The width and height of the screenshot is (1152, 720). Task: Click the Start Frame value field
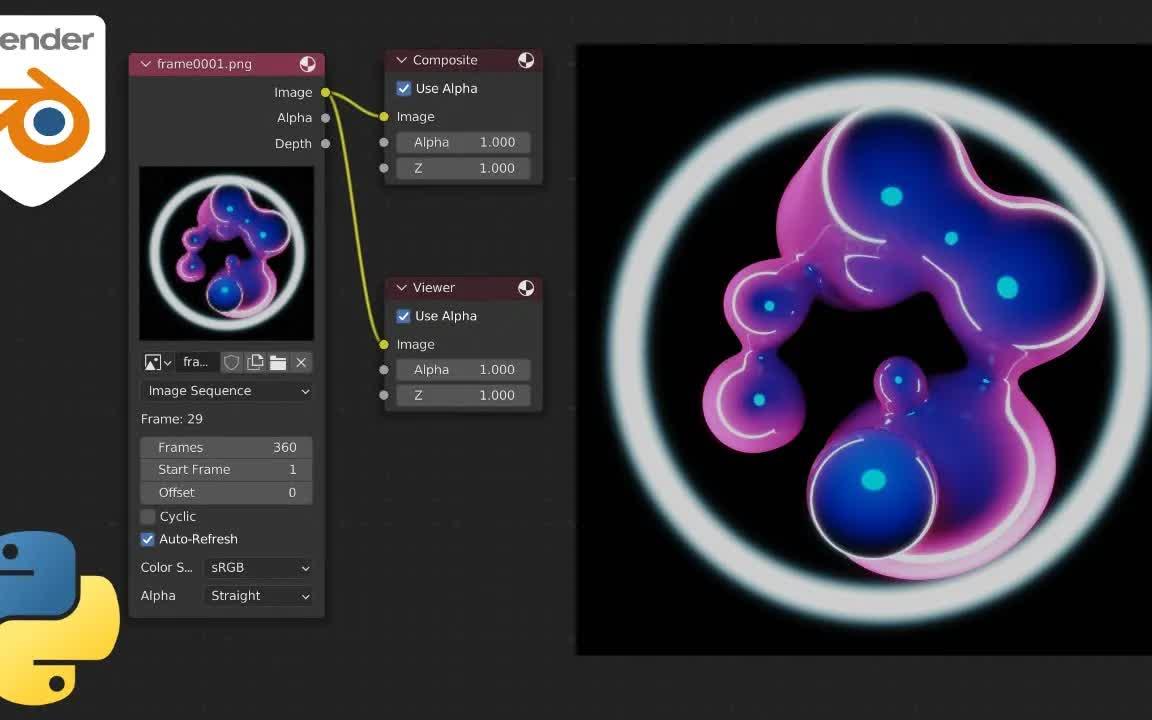pyautogui.click(x=225, y=469)
